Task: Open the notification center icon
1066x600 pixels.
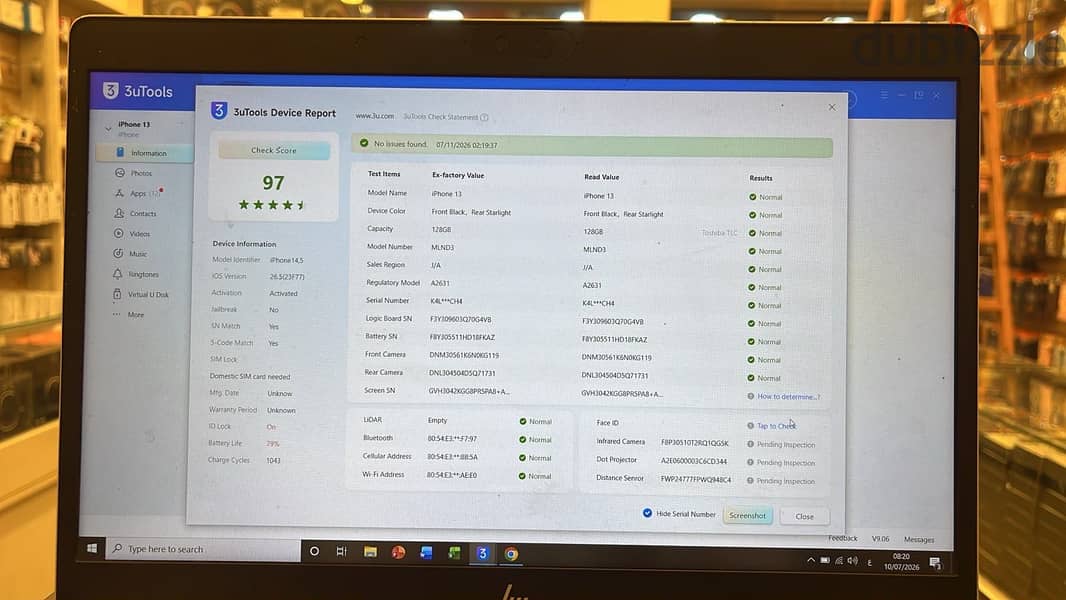Action: tap(935, 563)
